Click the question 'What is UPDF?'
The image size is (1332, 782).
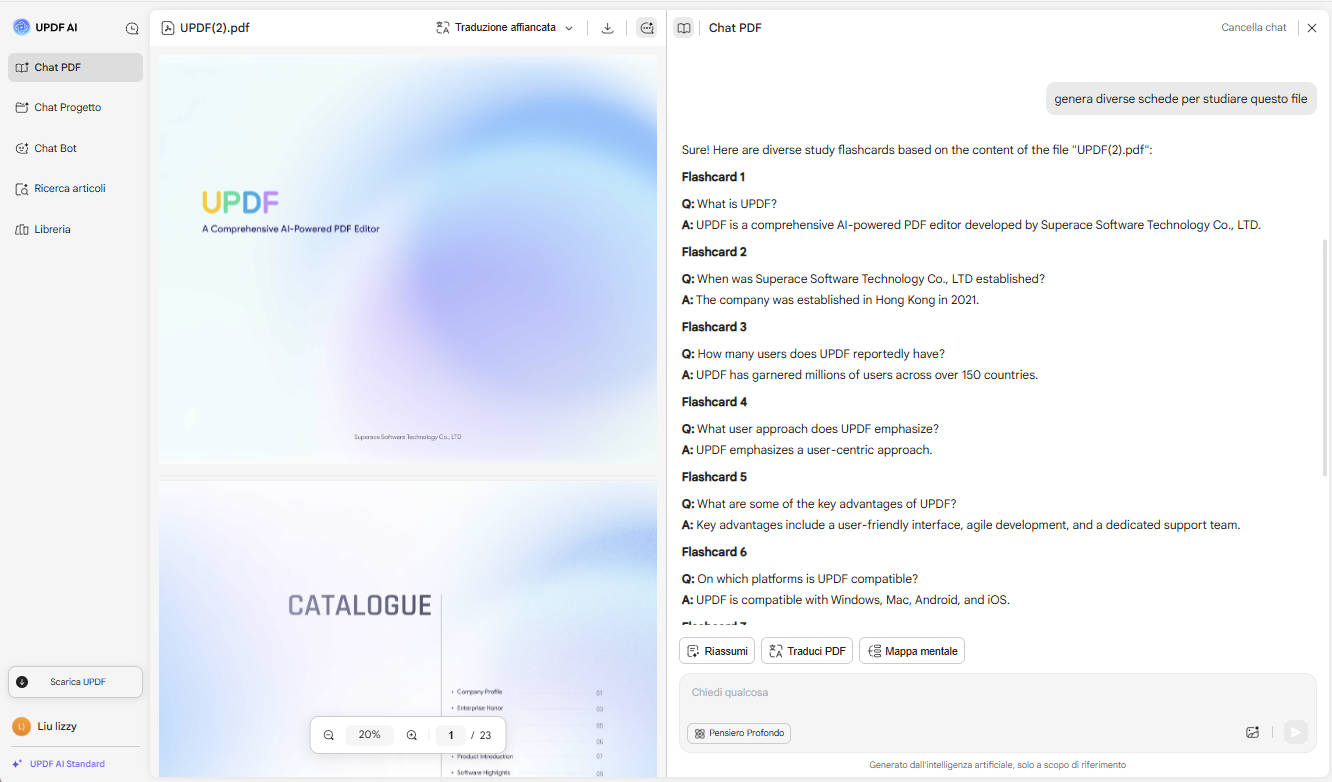coord(737,204)
